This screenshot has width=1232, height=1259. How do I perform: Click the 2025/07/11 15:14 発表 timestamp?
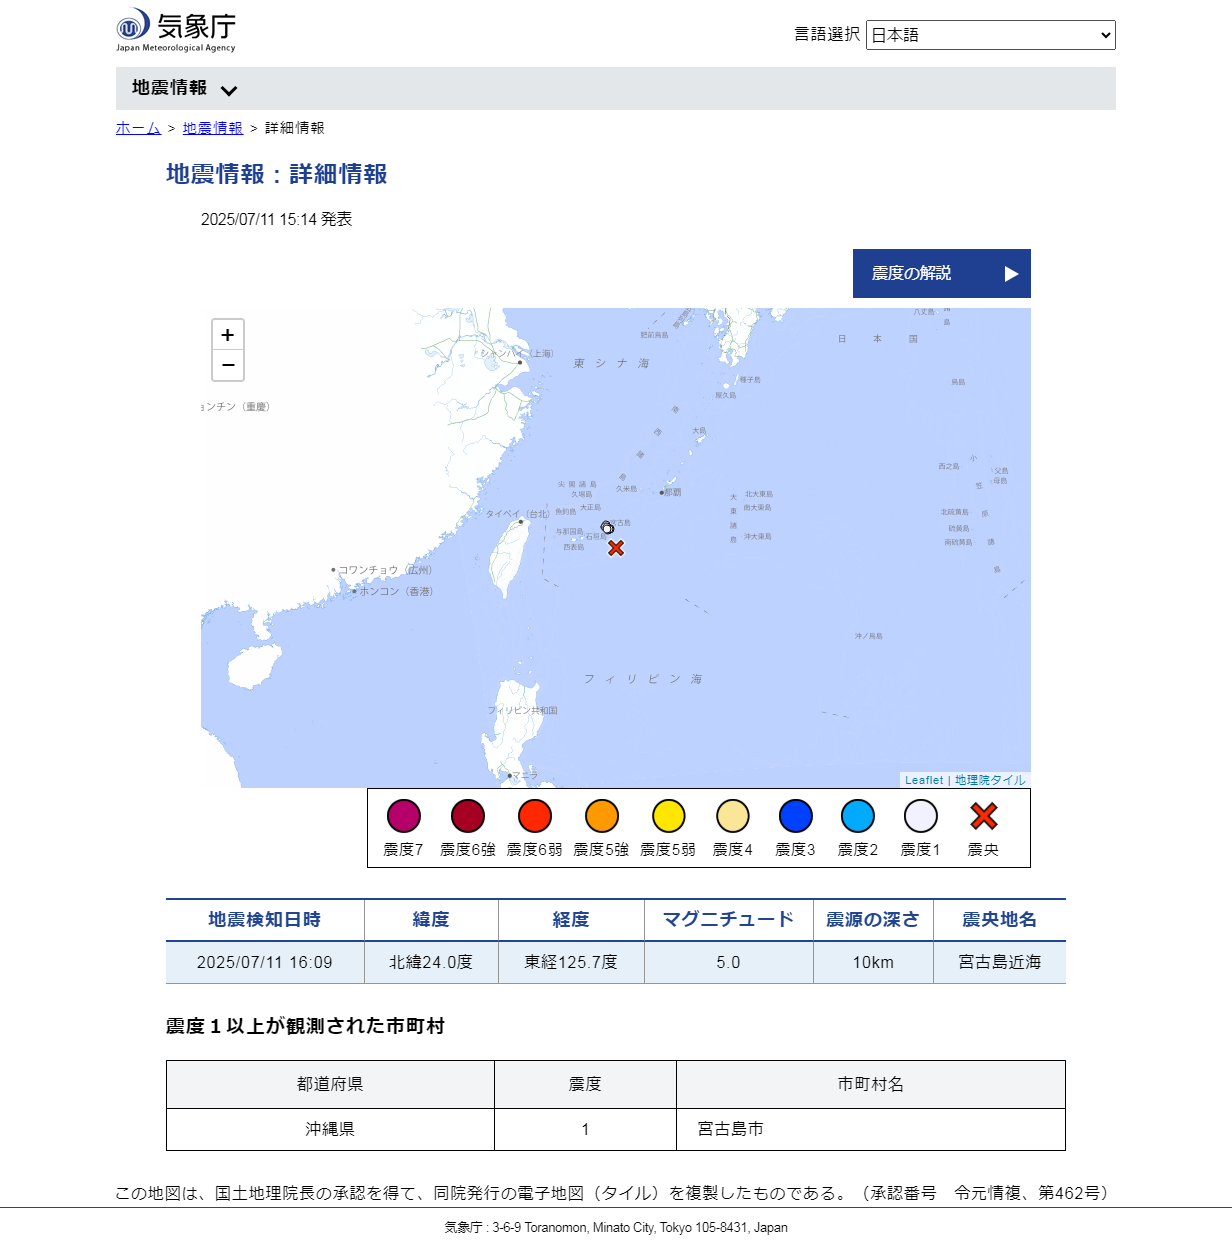click(277, 219)
